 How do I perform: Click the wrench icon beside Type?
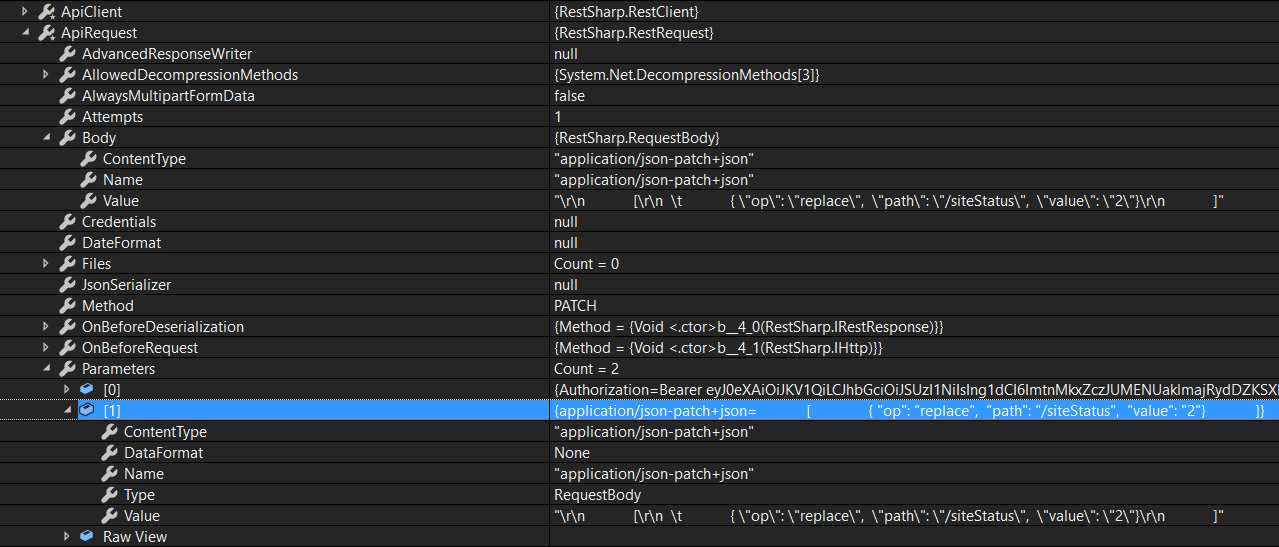pos(108,495)
